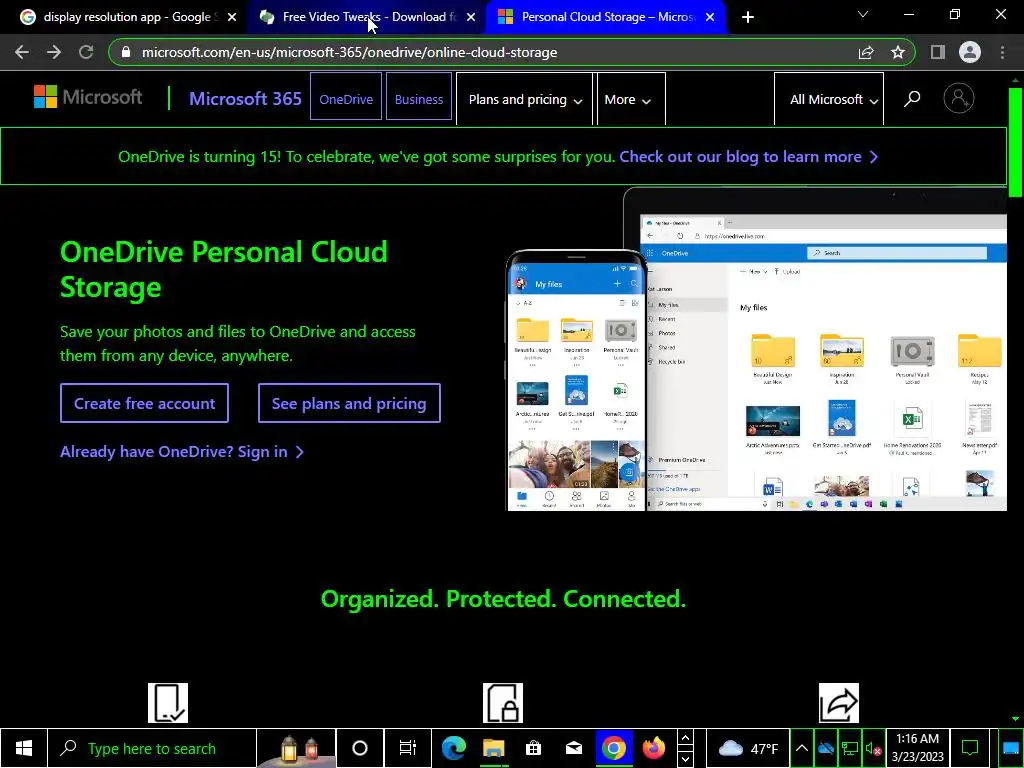Open Task View in the taskbar
The height and width of the screenshot is (768, 1024).
coord(407,748)
